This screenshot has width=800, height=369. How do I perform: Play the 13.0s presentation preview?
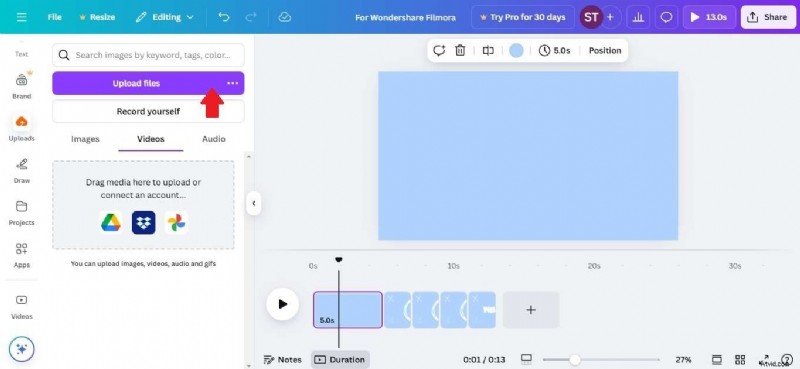pyautogui.click(x=708, y=17)
